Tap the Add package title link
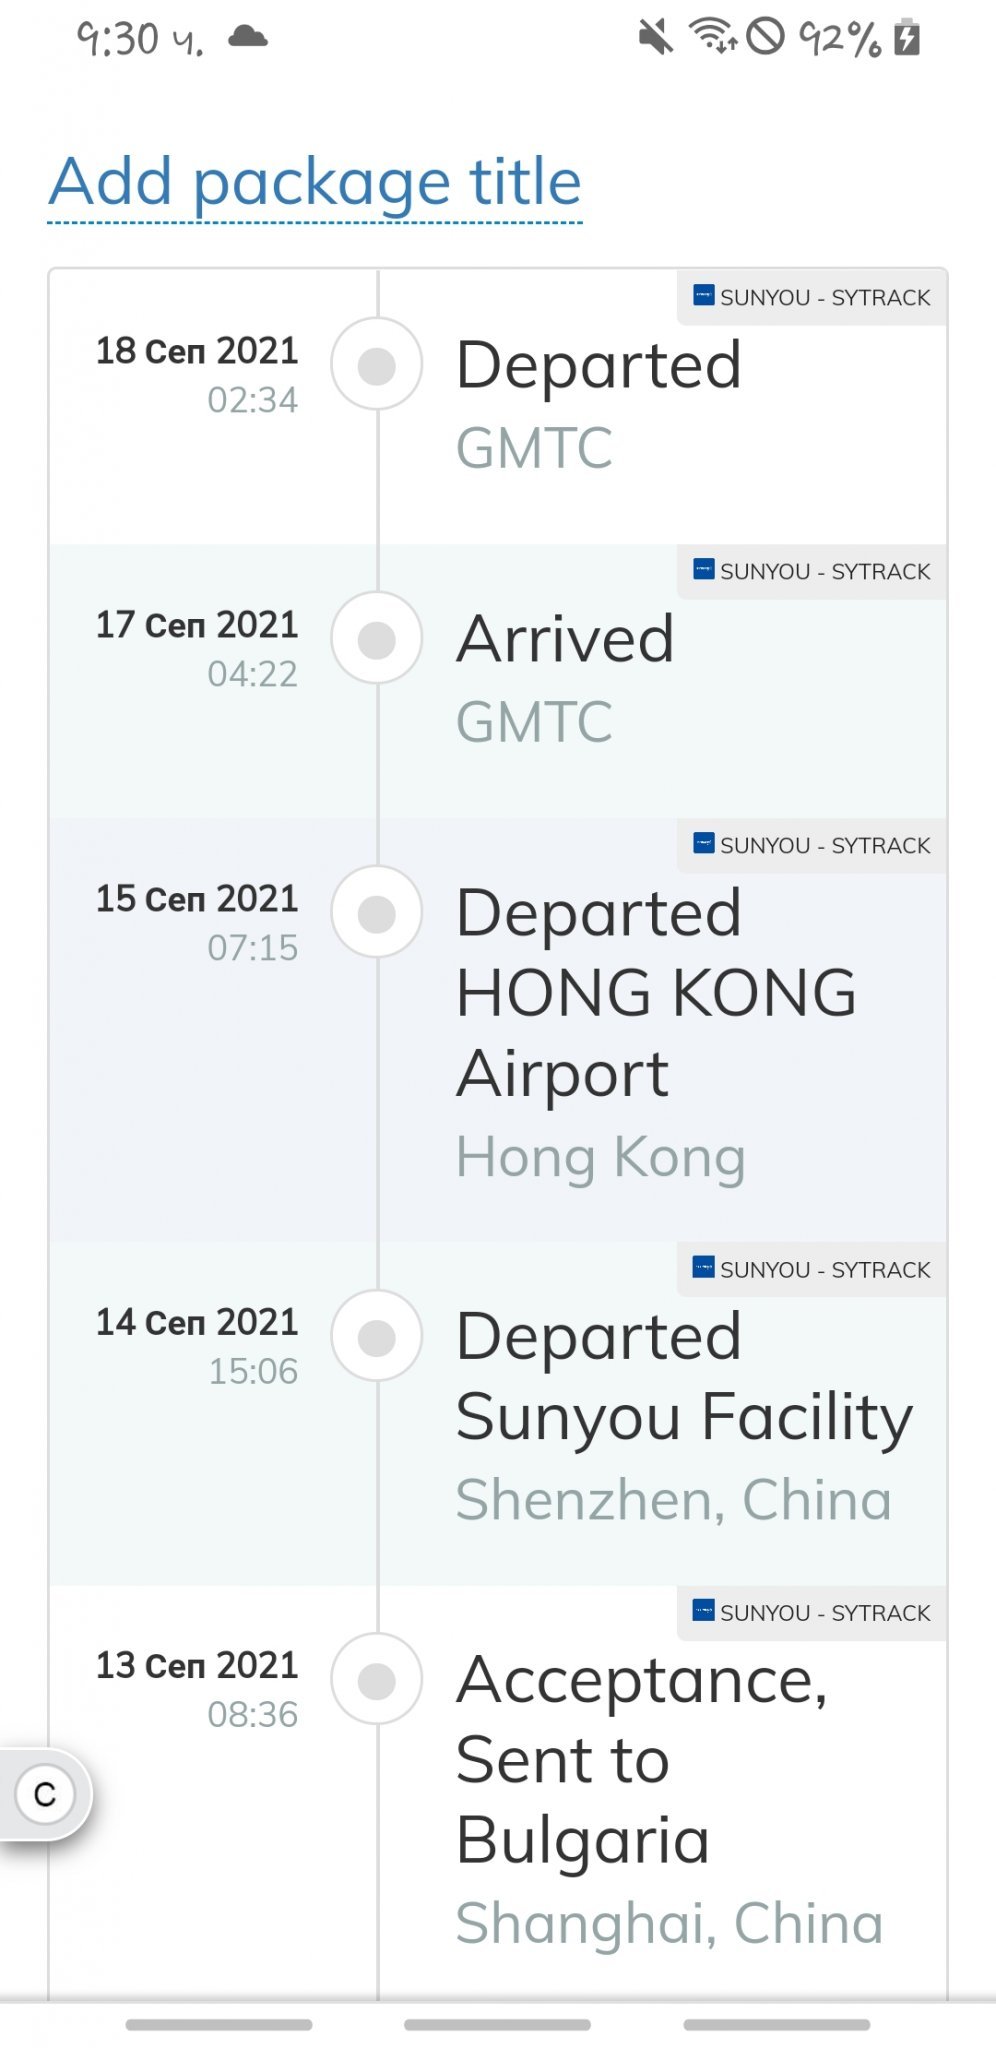Viewport: 996px width, 2048px height. [x=315, y=183]
